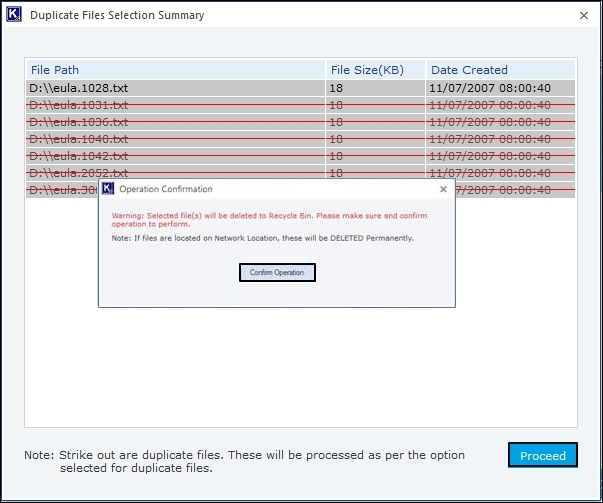Screen dimensions: 603x503
Task: Click the Confirm Operation button
Action: 277,272
